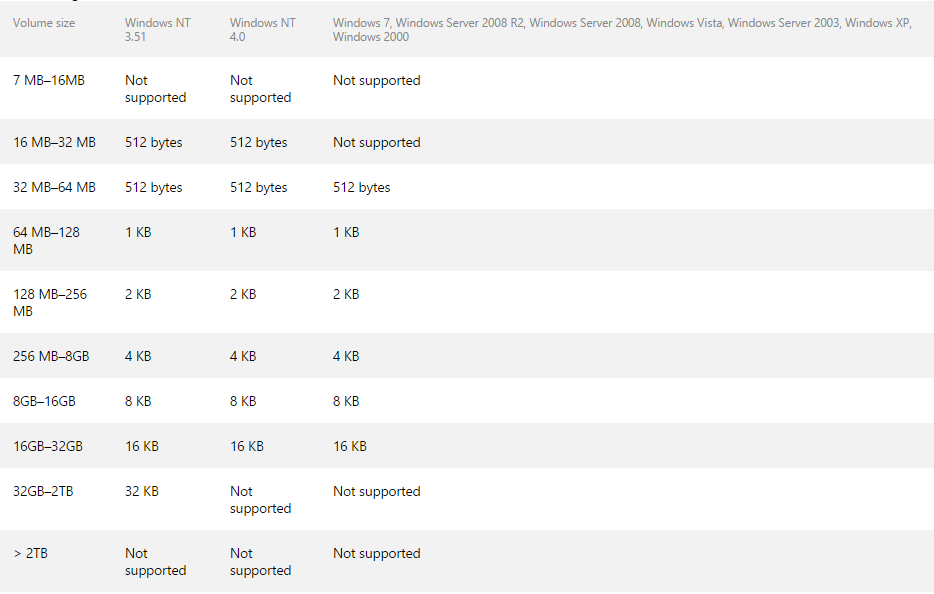This screenshot has height=594, width=934.
Task: Select the "32 MB–64 MB" volume size cell
Action: pos(54,187)
